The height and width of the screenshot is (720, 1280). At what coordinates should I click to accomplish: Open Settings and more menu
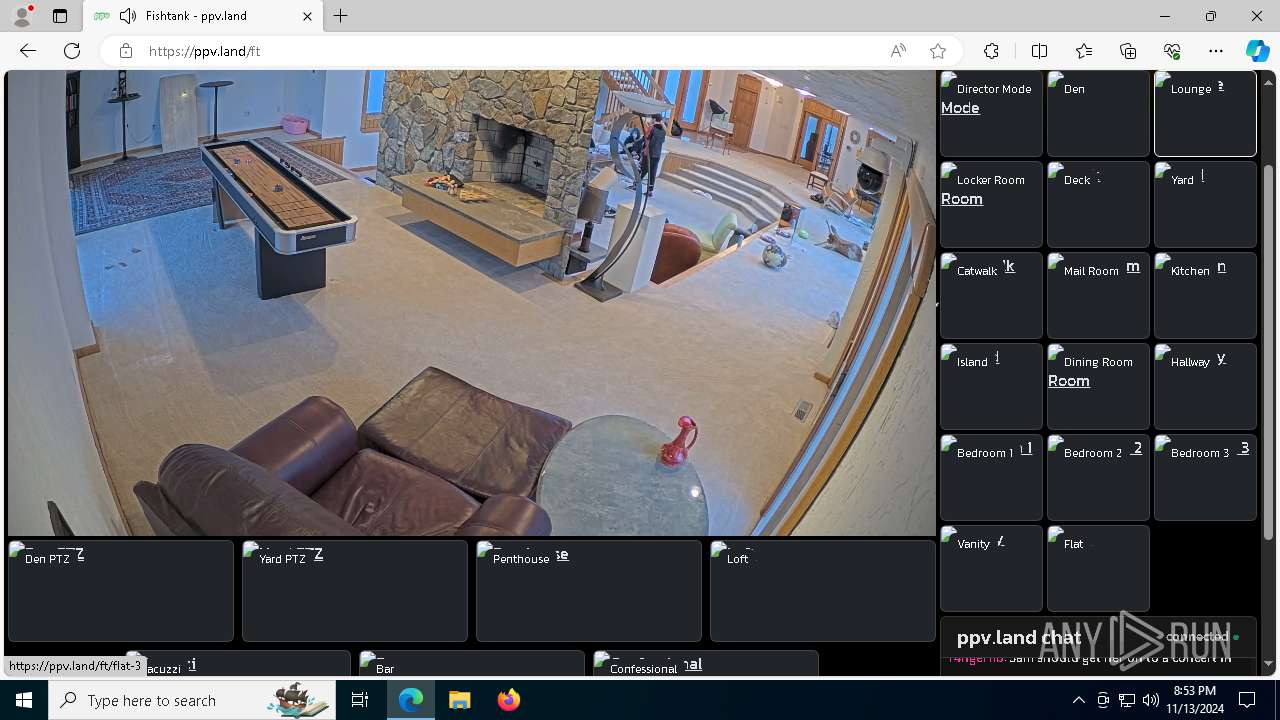pos(1216,51)
